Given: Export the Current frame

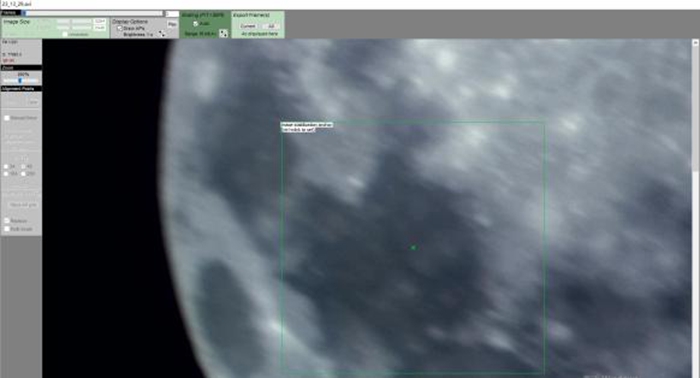Looking at the screenshot, I should click(247, 26).
